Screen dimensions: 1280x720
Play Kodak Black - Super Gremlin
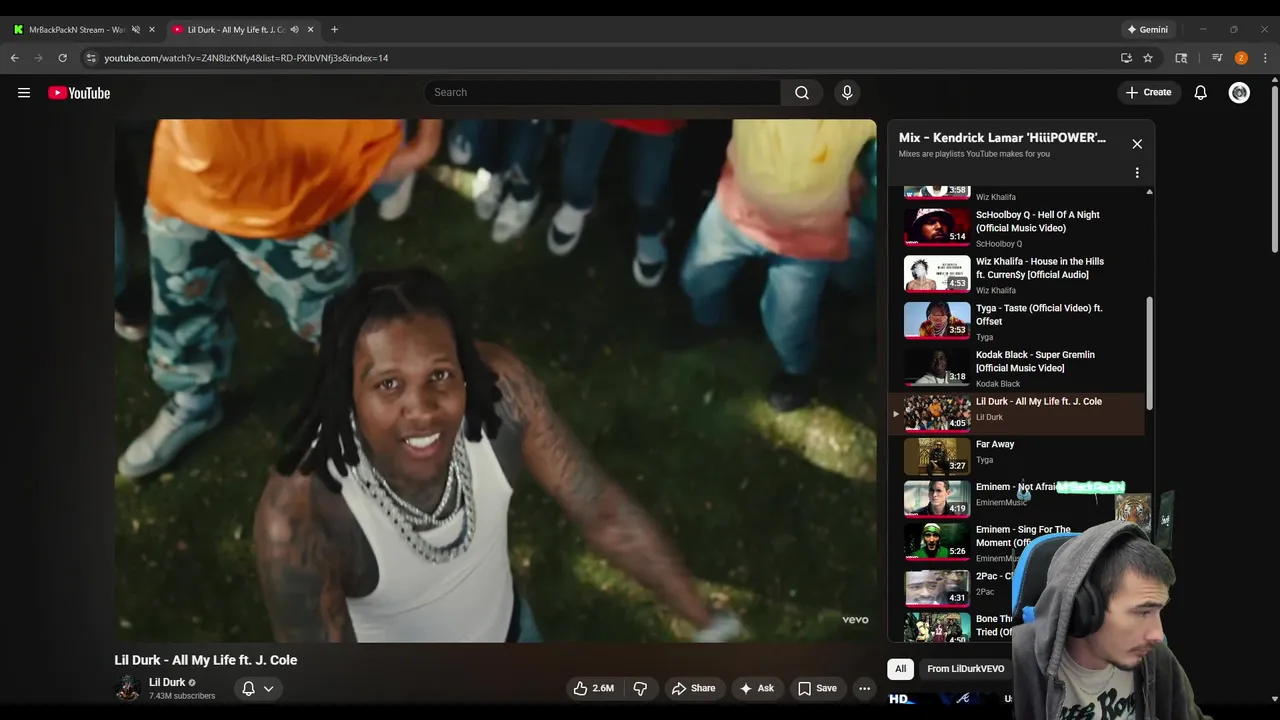point(1018,367)
